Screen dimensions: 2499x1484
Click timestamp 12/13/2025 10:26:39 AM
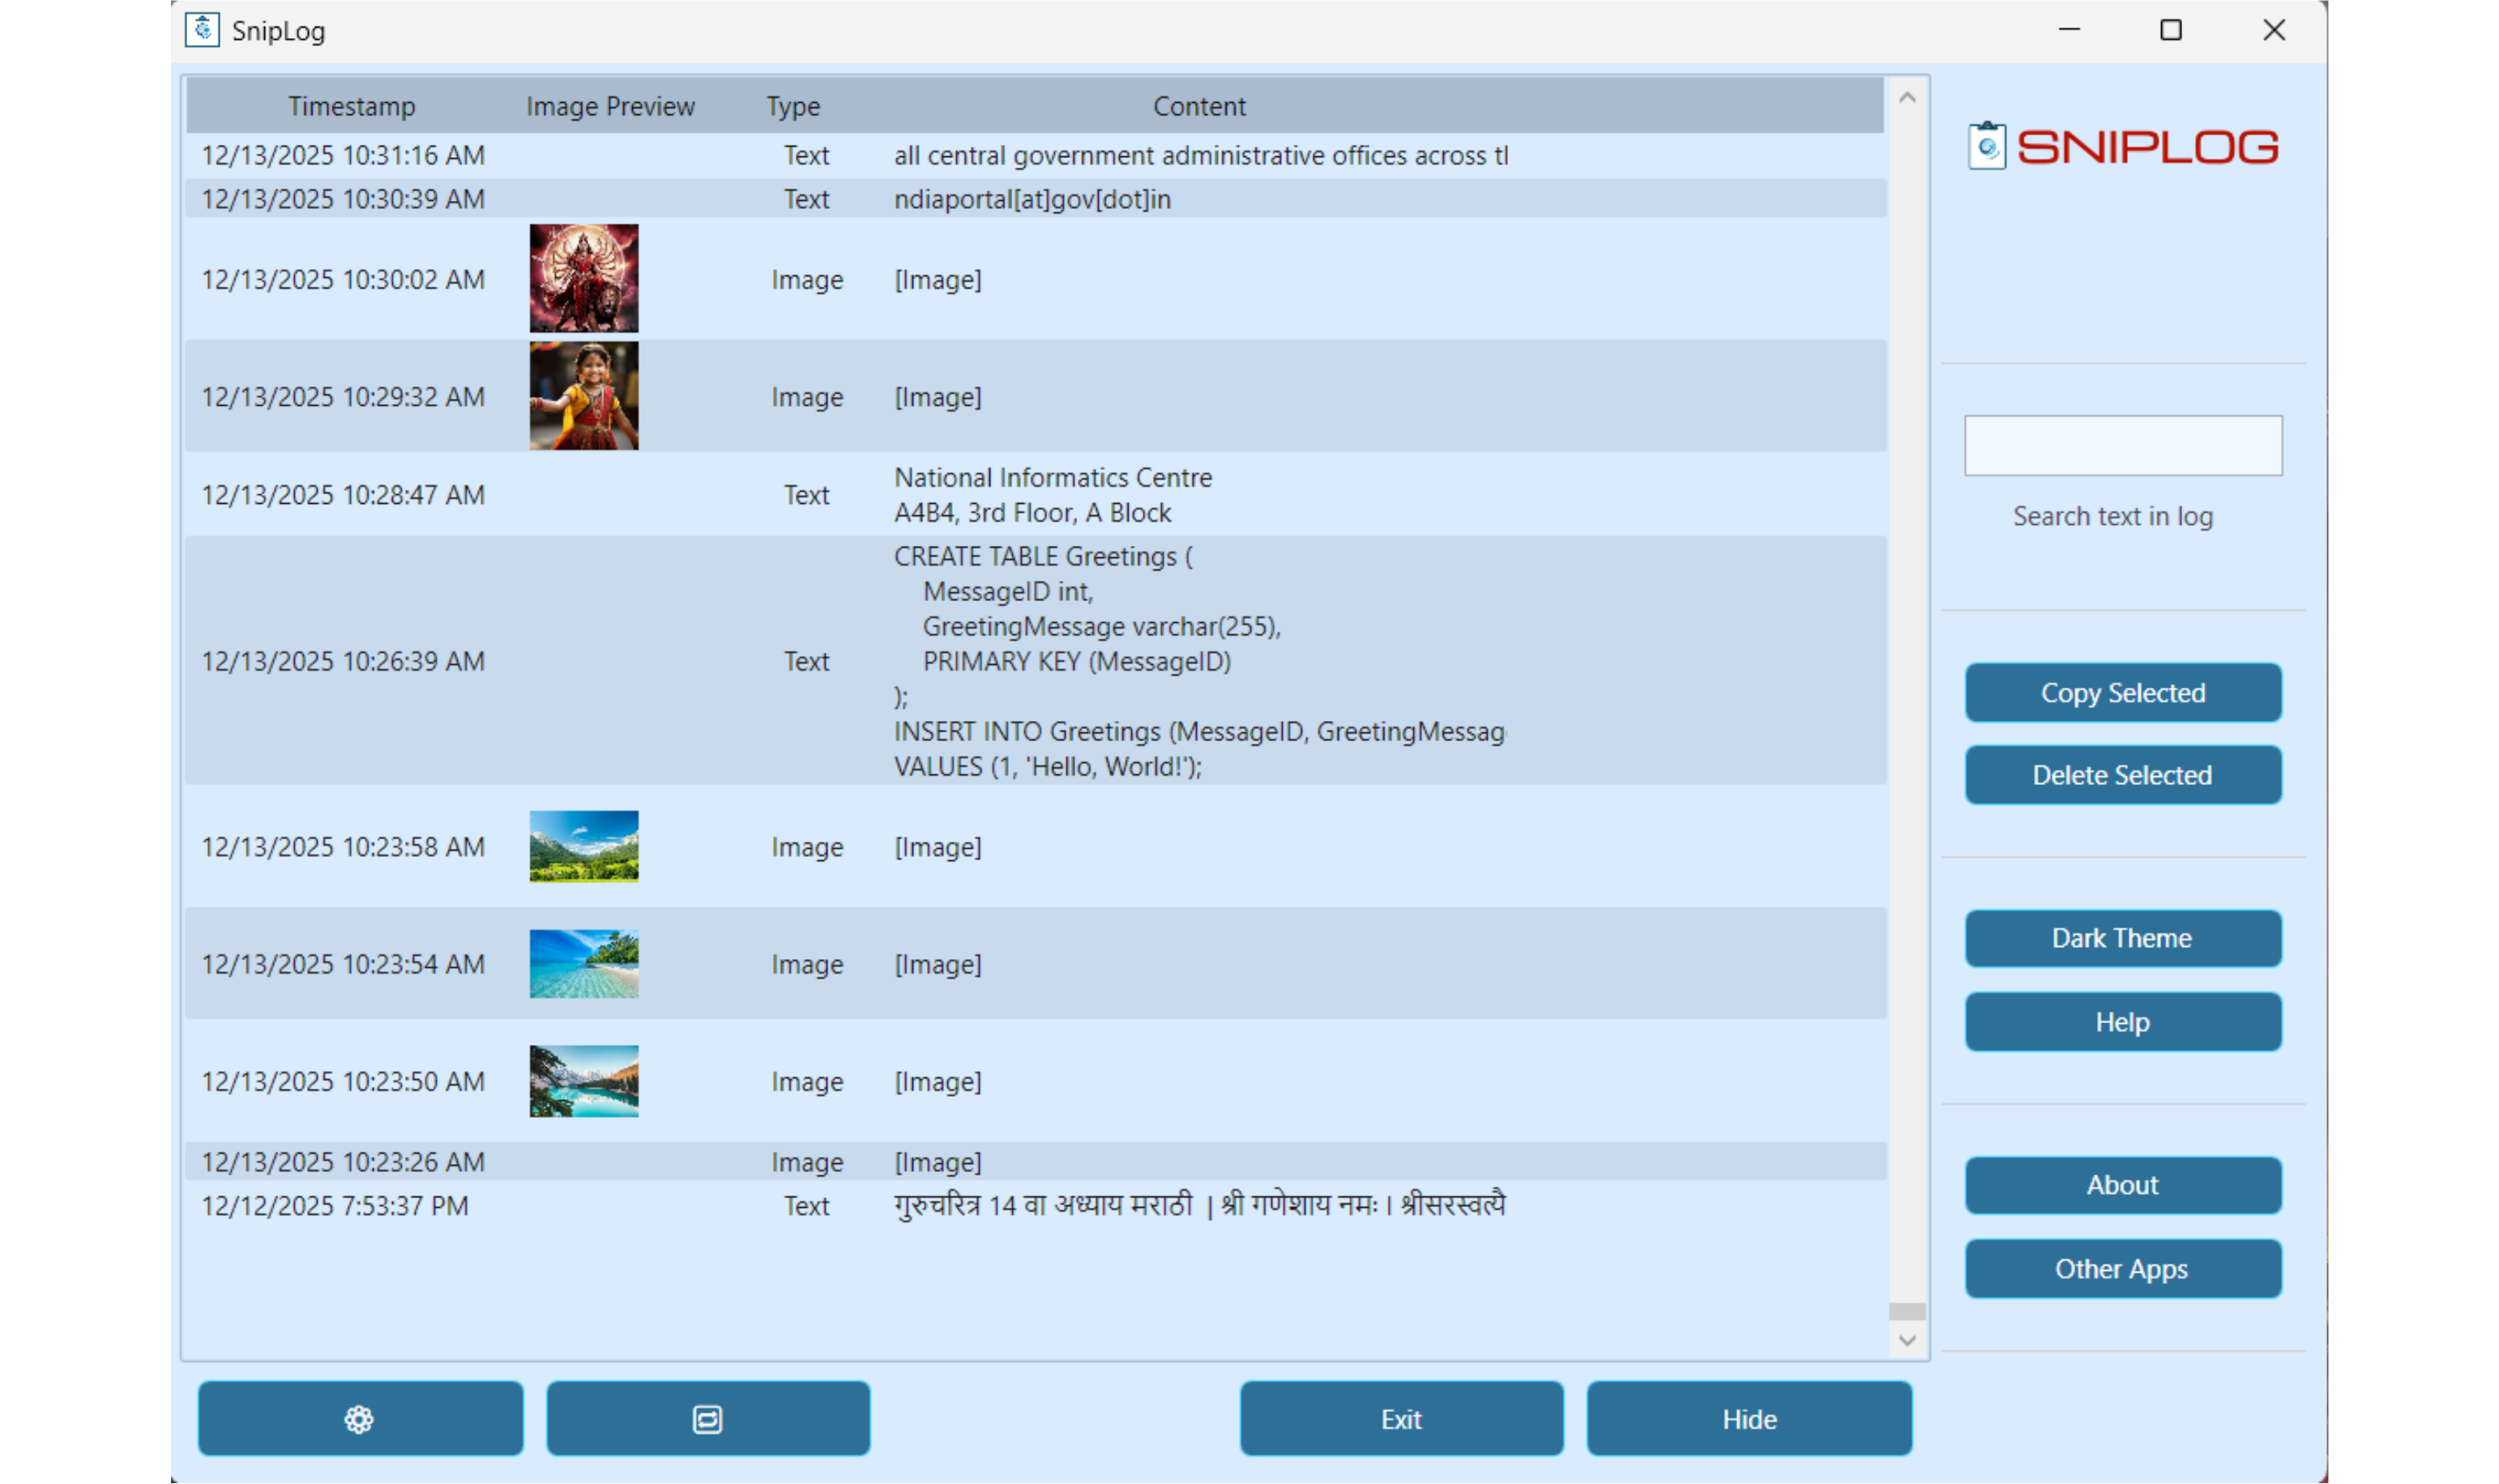[x=343, y=661]
